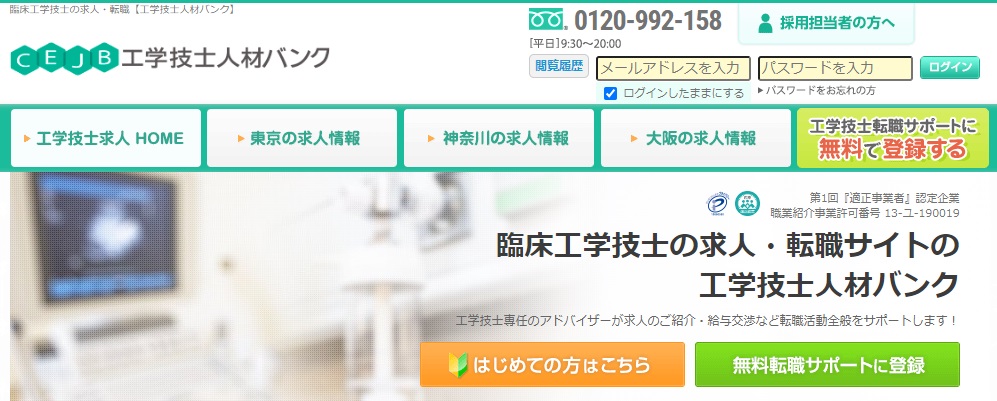
Task: Click the 無料で登録する banner
Action: pyautogui.click(x=893, y=138)
